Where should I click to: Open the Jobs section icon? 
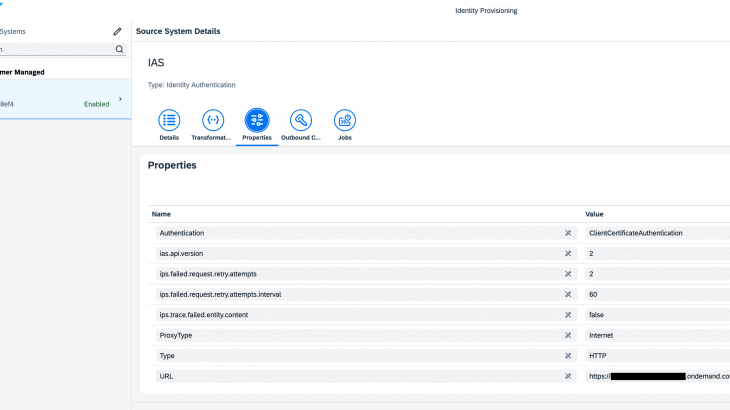344,120
